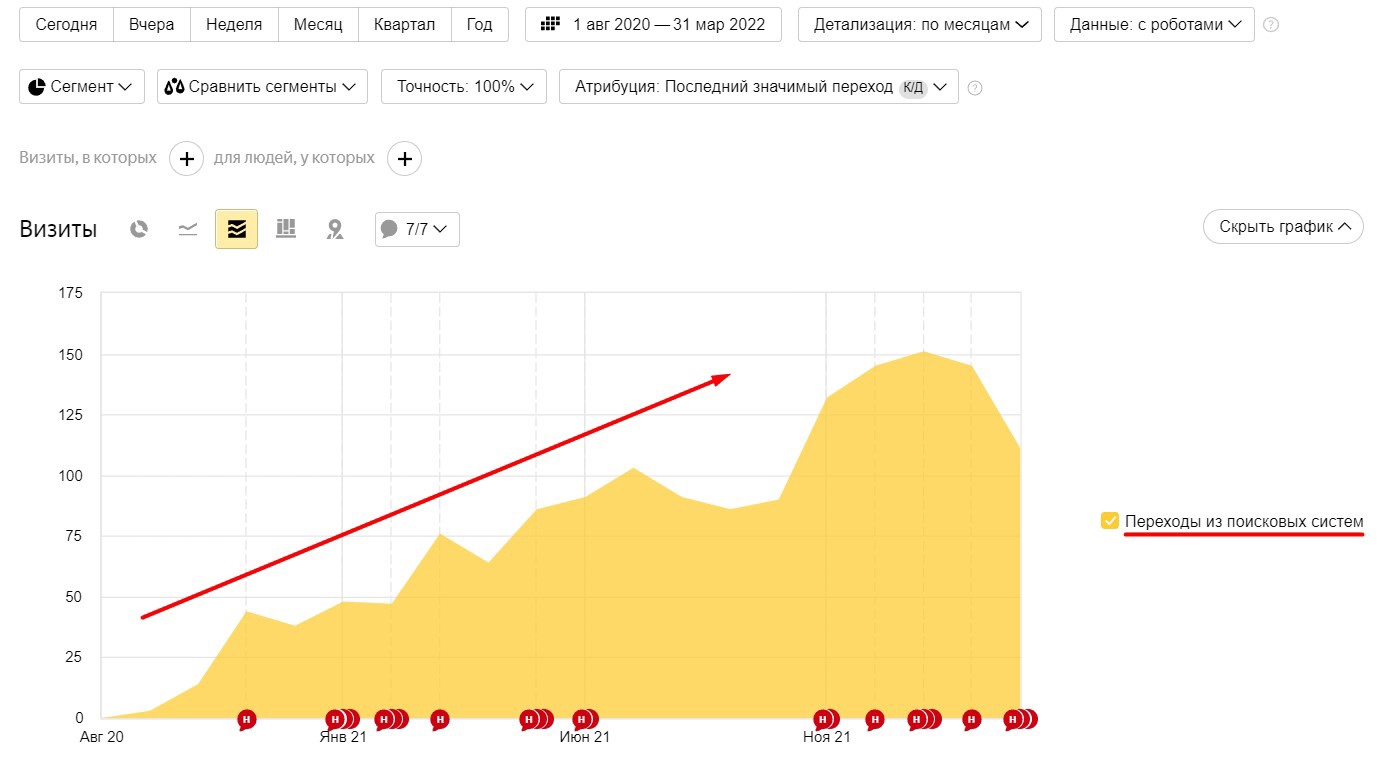The height and width of the screenshot is (766, 1384).
Task: Open Атрибуция: Последний значимый переход dropdown
Action: pyautogui.click(x=759, y=86)
